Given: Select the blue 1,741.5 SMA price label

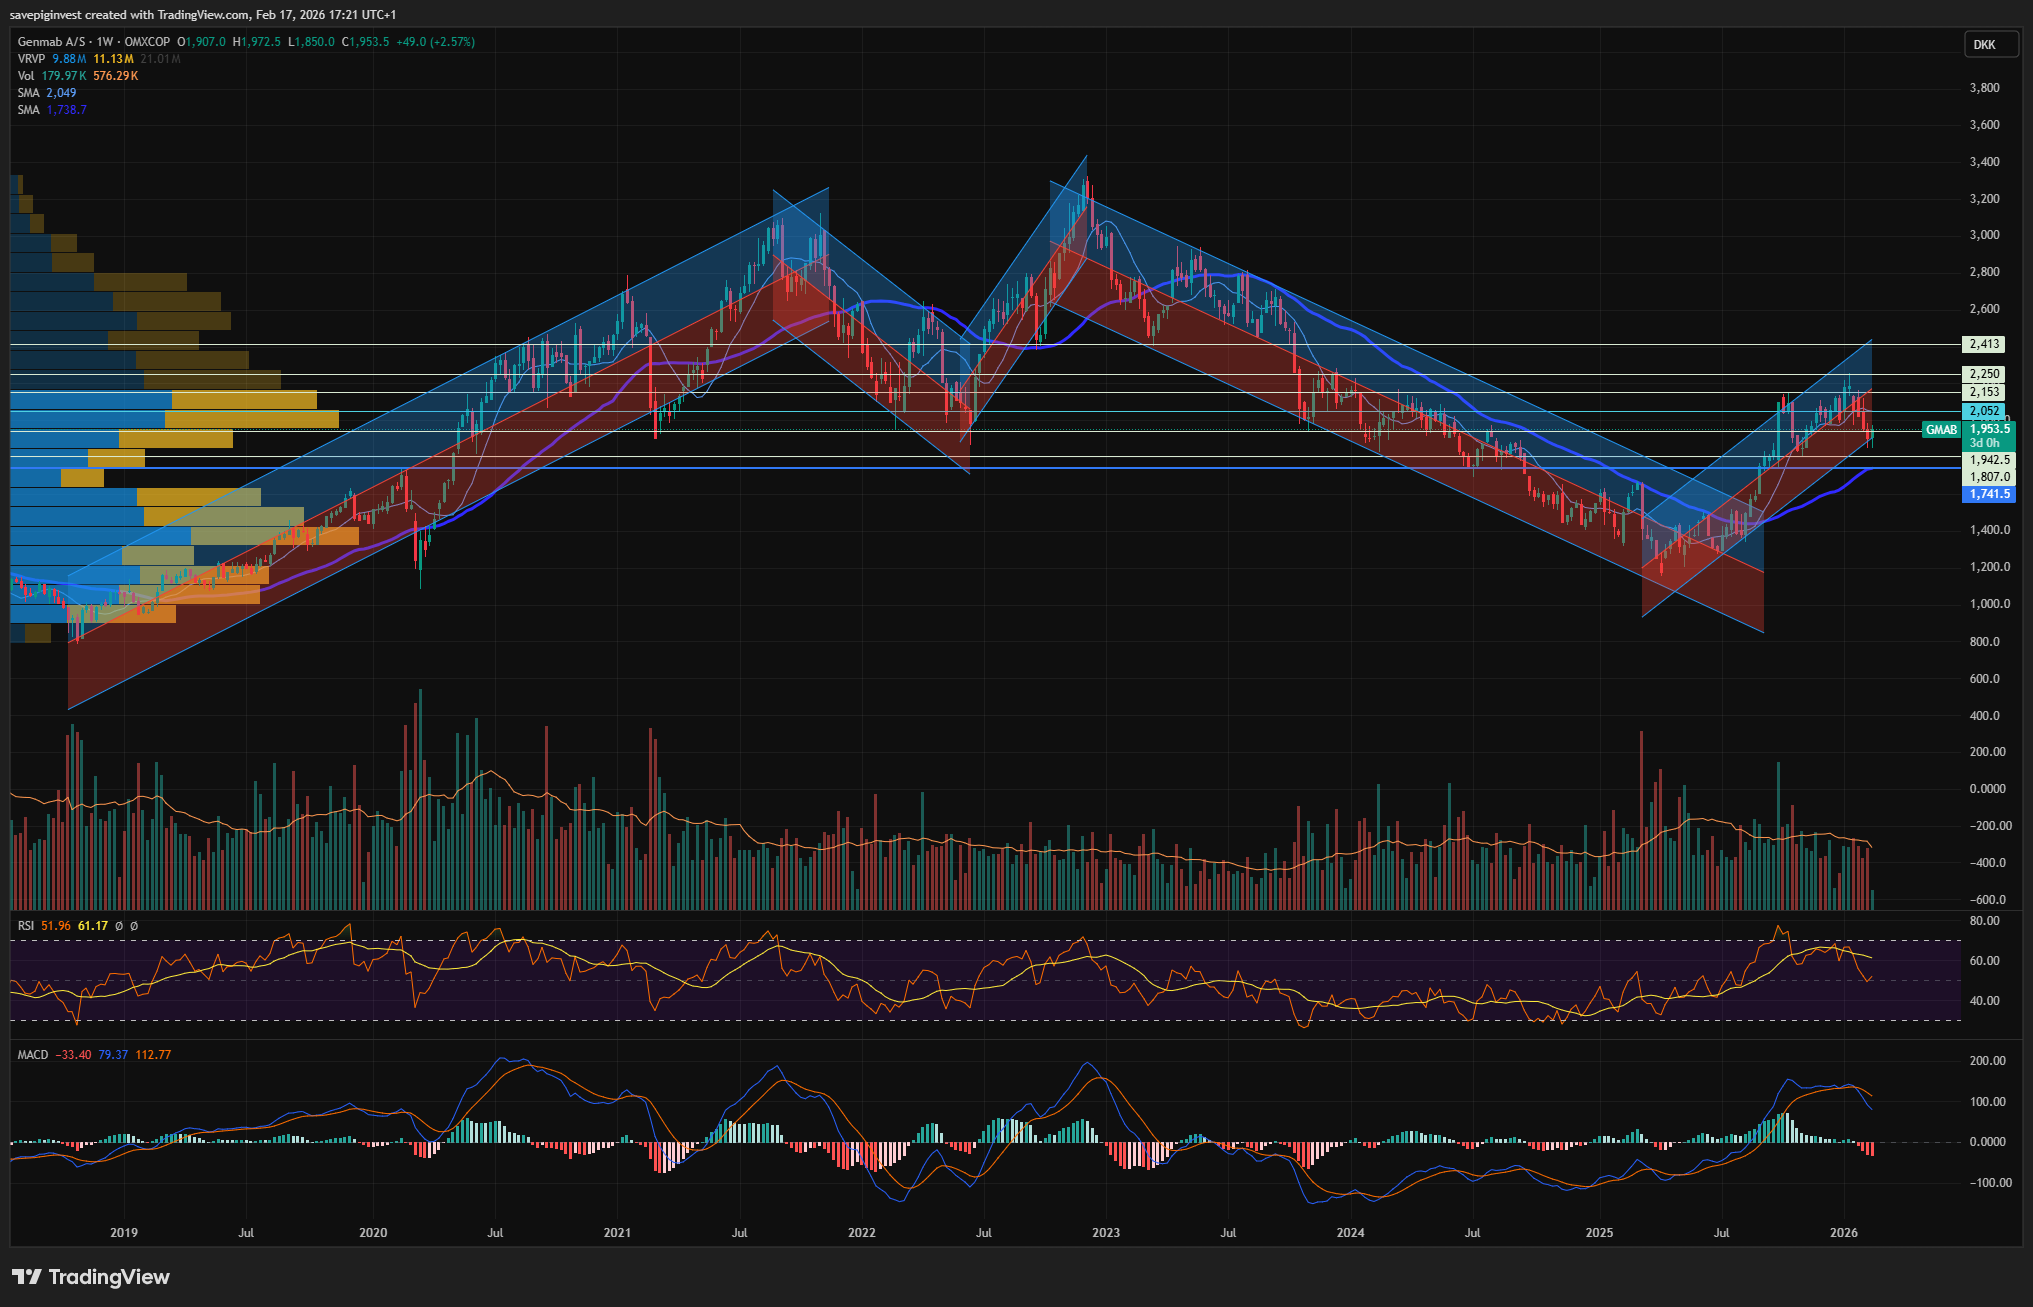Looking at the screenshot, I should click(x=1988, y=494).
